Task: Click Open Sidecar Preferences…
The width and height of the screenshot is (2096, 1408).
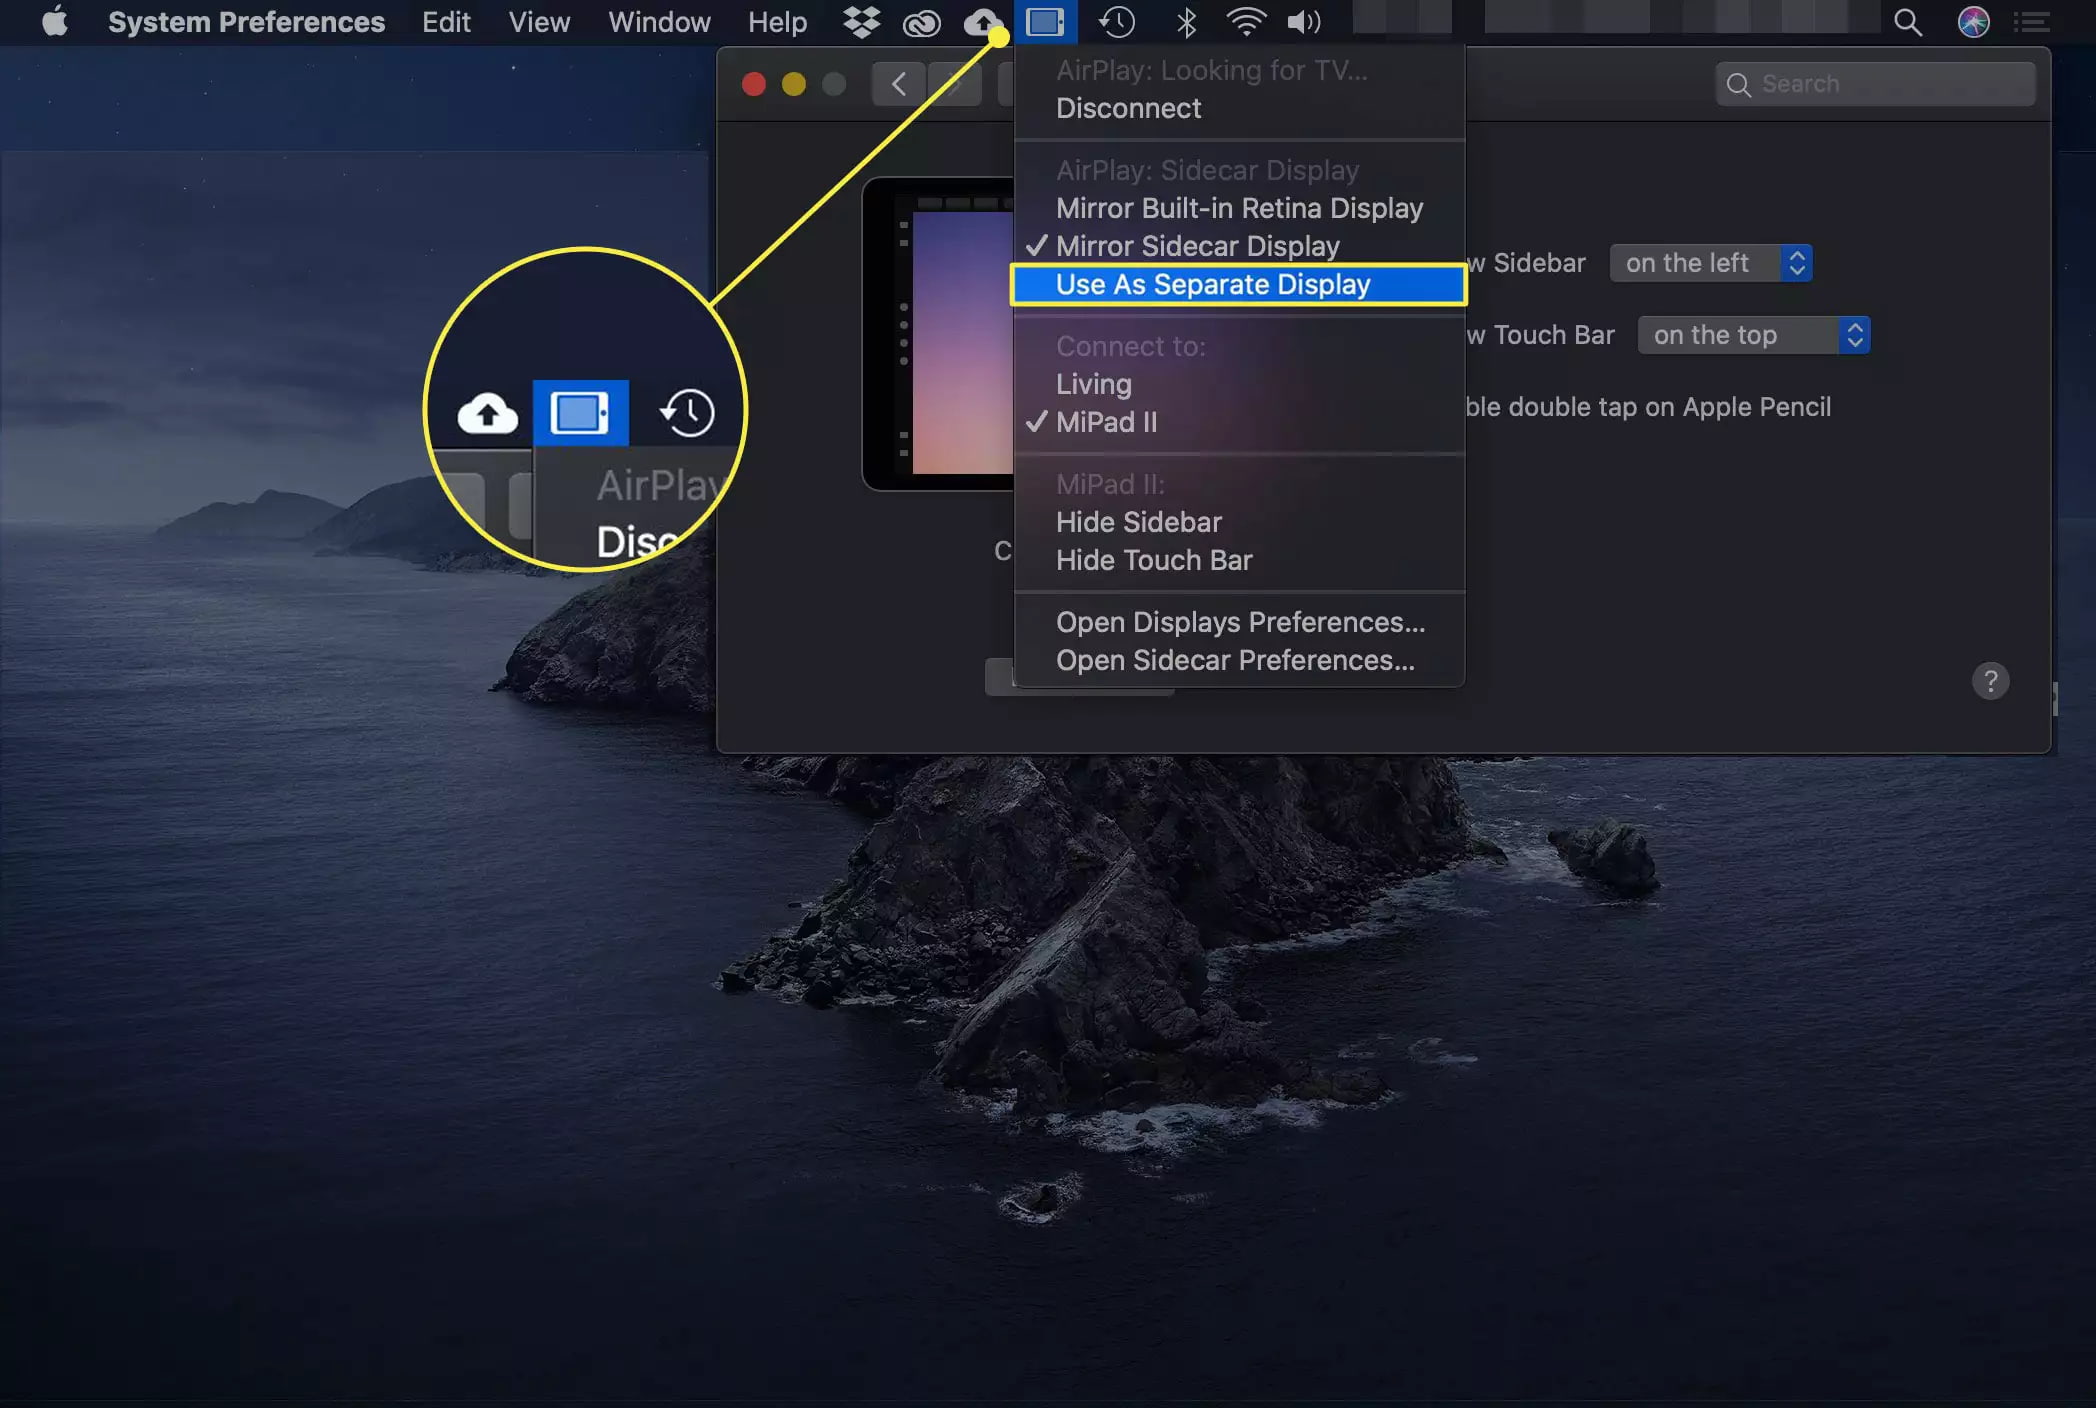Action: pyautogui.click(x=1235, y=660)
